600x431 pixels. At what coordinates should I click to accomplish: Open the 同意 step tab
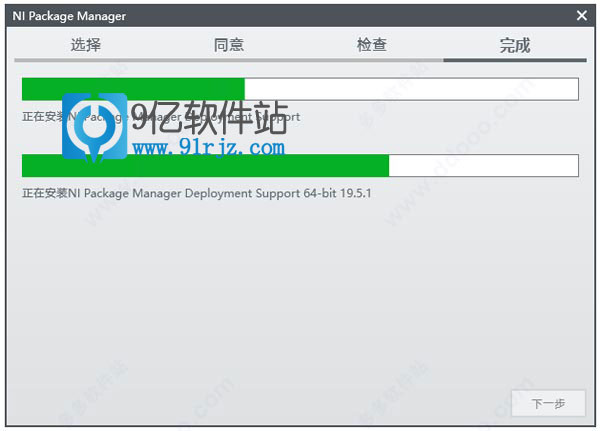tap(229, 45)
